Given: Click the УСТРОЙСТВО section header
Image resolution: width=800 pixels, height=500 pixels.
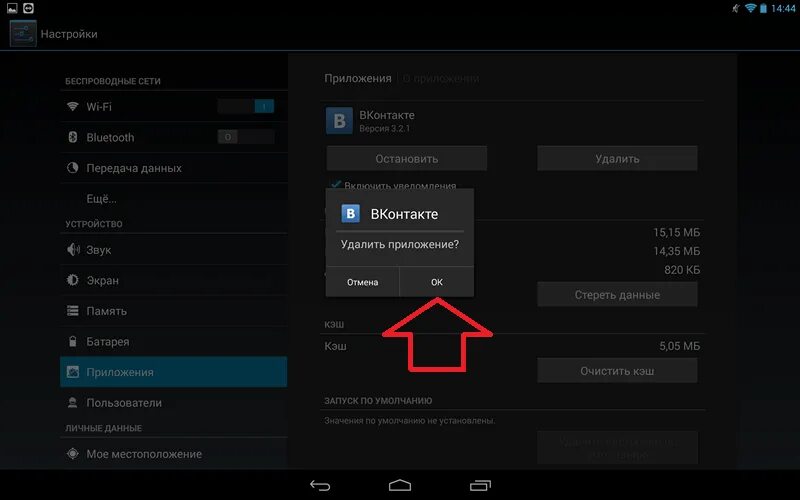Looking at the screenshot, I should pyautogui.click(x=94, y=224).
